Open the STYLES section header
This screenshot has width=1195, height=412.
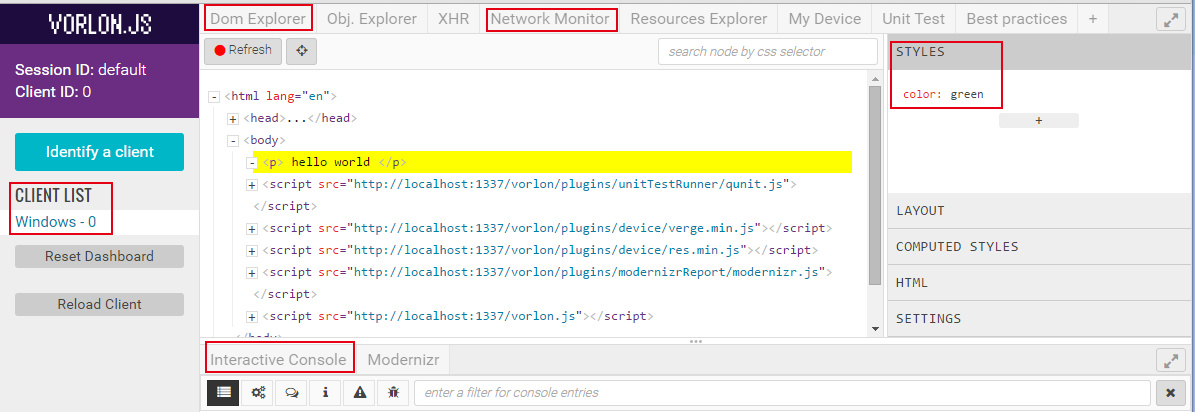(x=1041, y=52)
